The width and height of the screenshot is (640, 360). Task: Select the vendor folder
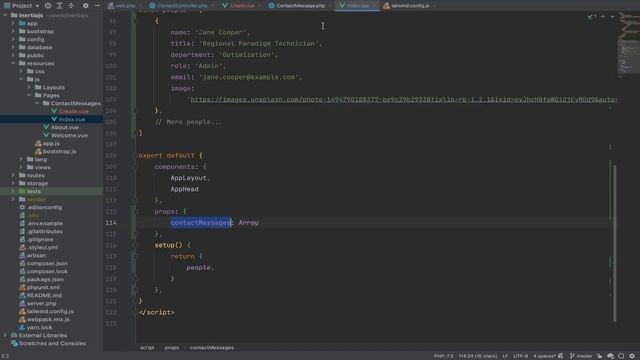click(x=36, y=199)
